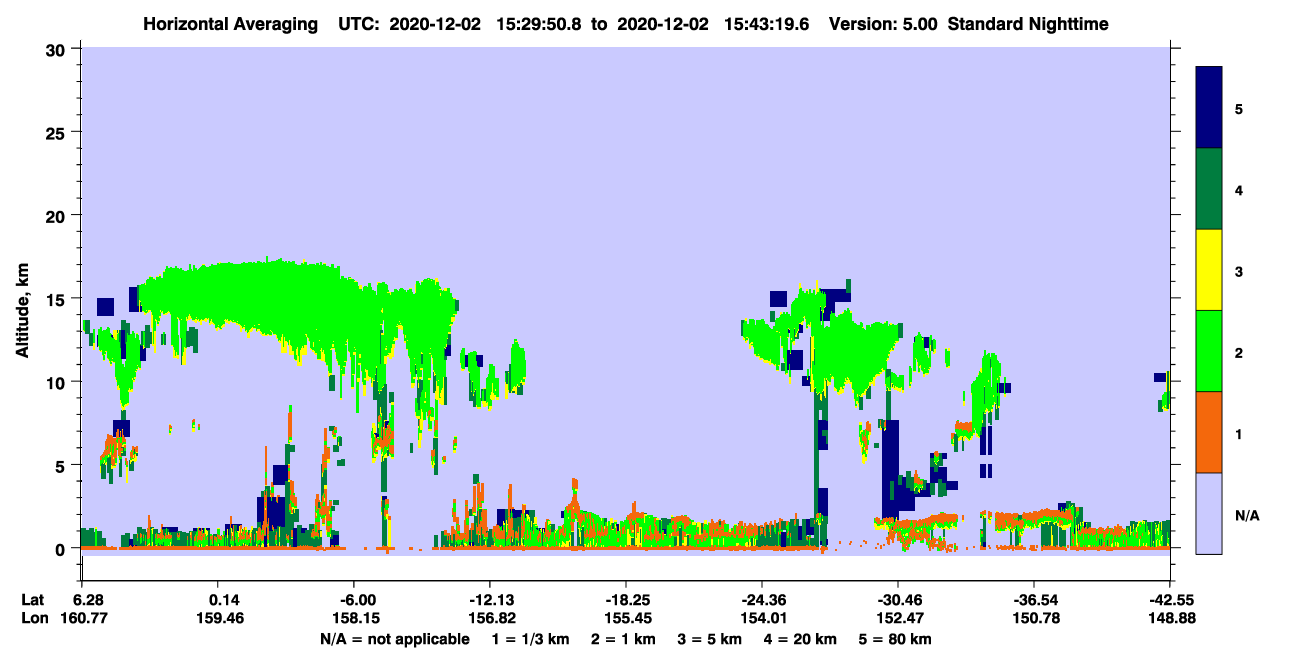Image resolution: width=1300 pixels, height=667 pixels.
Task: Click latitude value '-18.25'
Action: [626, 600]
